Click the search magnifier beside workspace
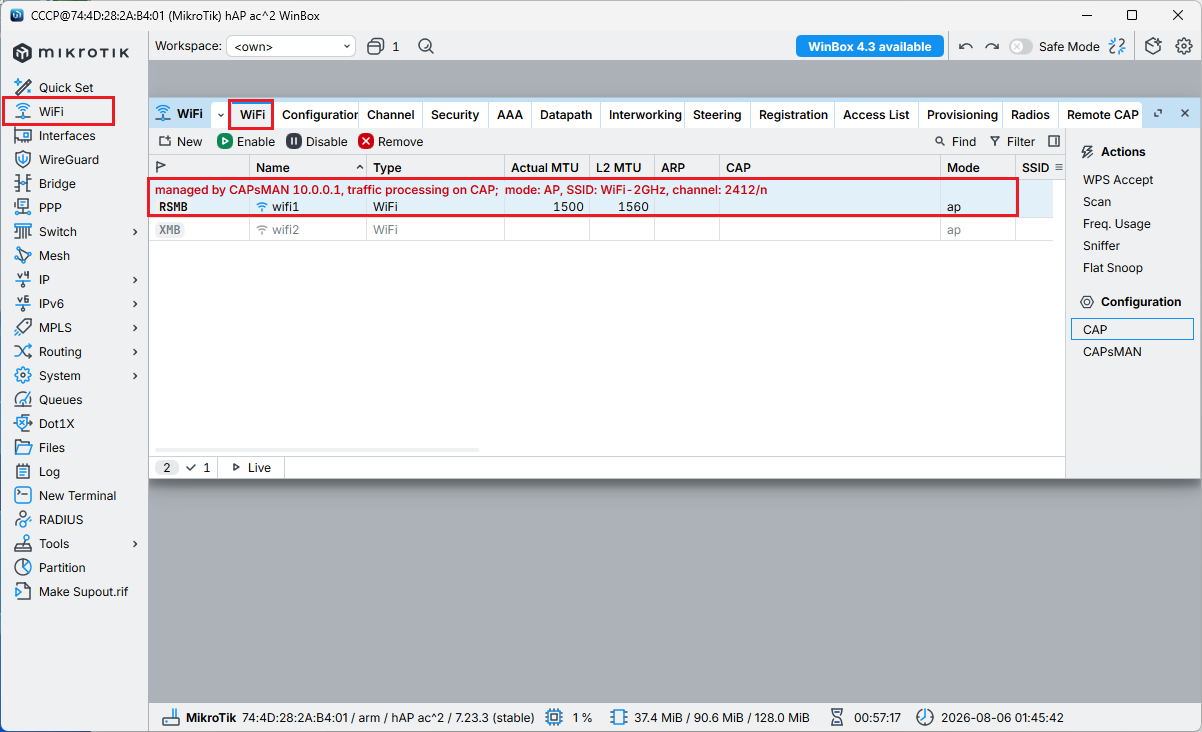 (x=426, y=46)
